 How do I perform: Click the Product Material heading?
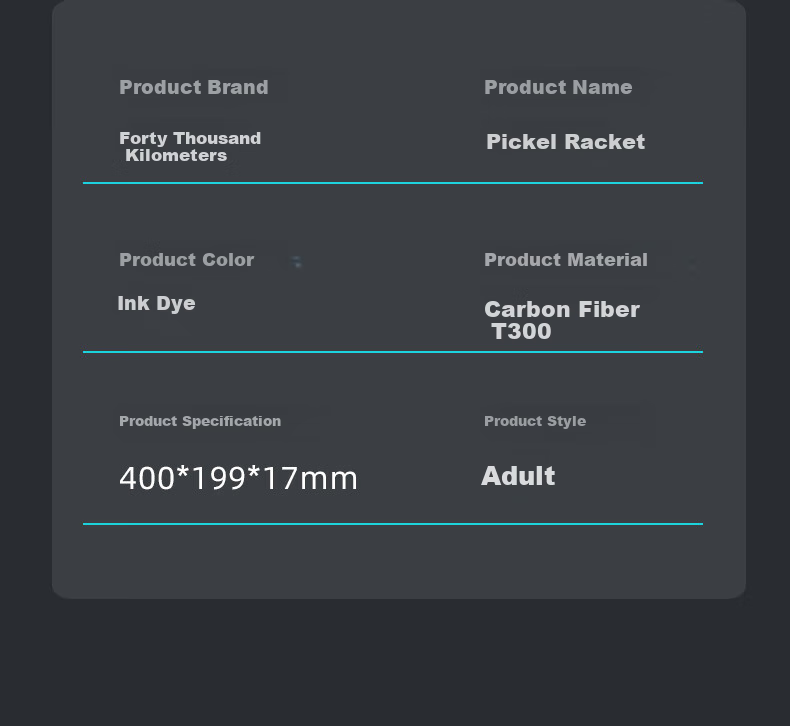[x=566, y=260]
